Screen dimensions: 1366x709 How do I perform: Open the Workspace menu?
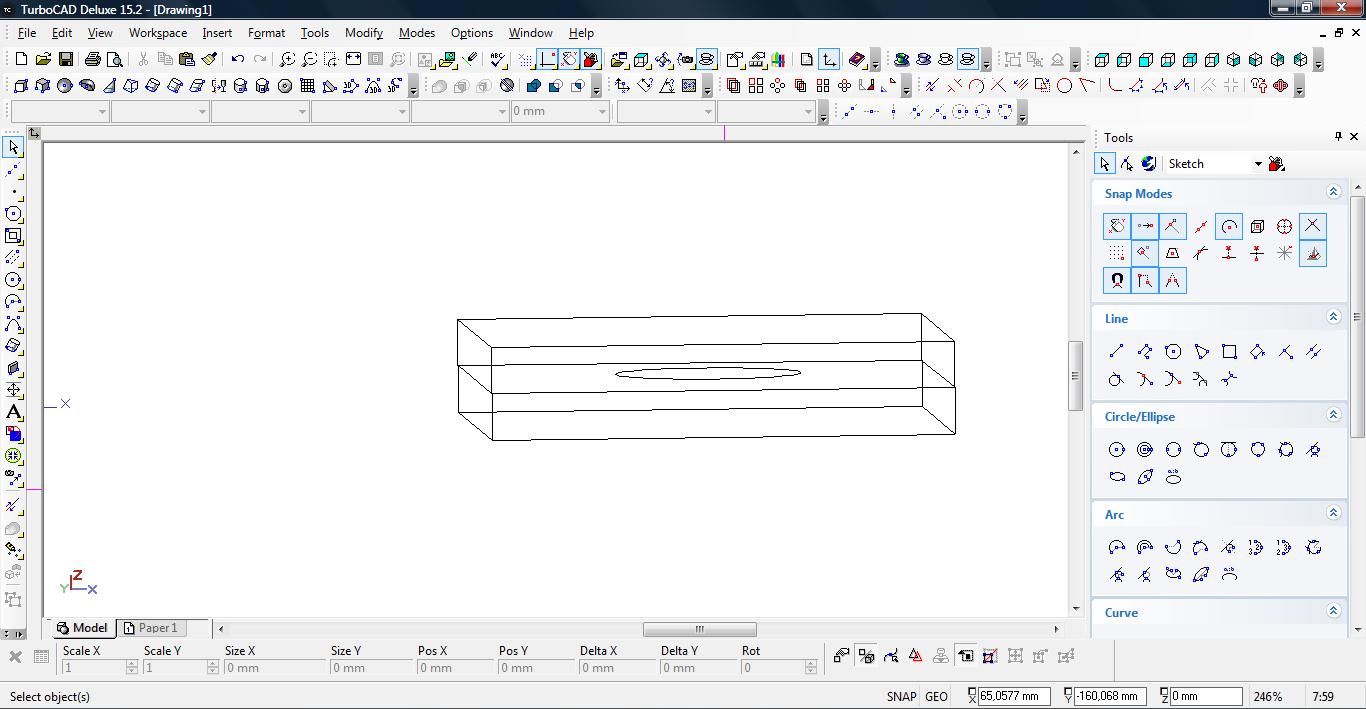pyautogui.click(x=157, y=33)
